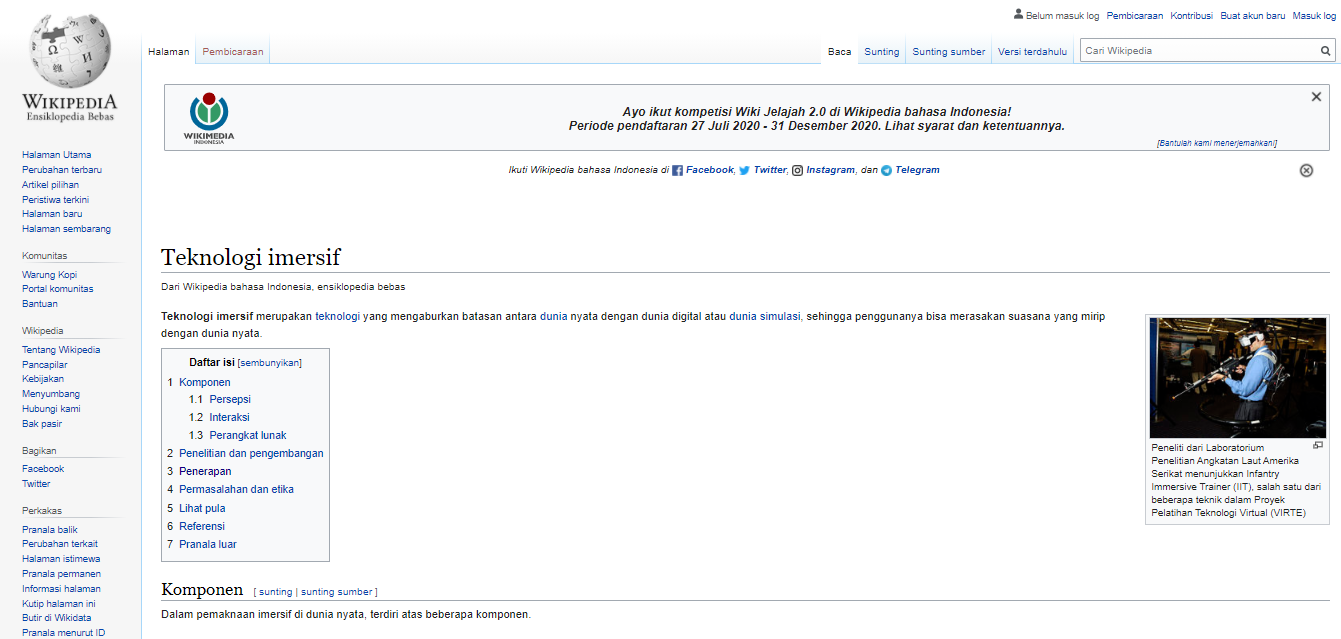Open Halaman baru link

click(52, 214)
